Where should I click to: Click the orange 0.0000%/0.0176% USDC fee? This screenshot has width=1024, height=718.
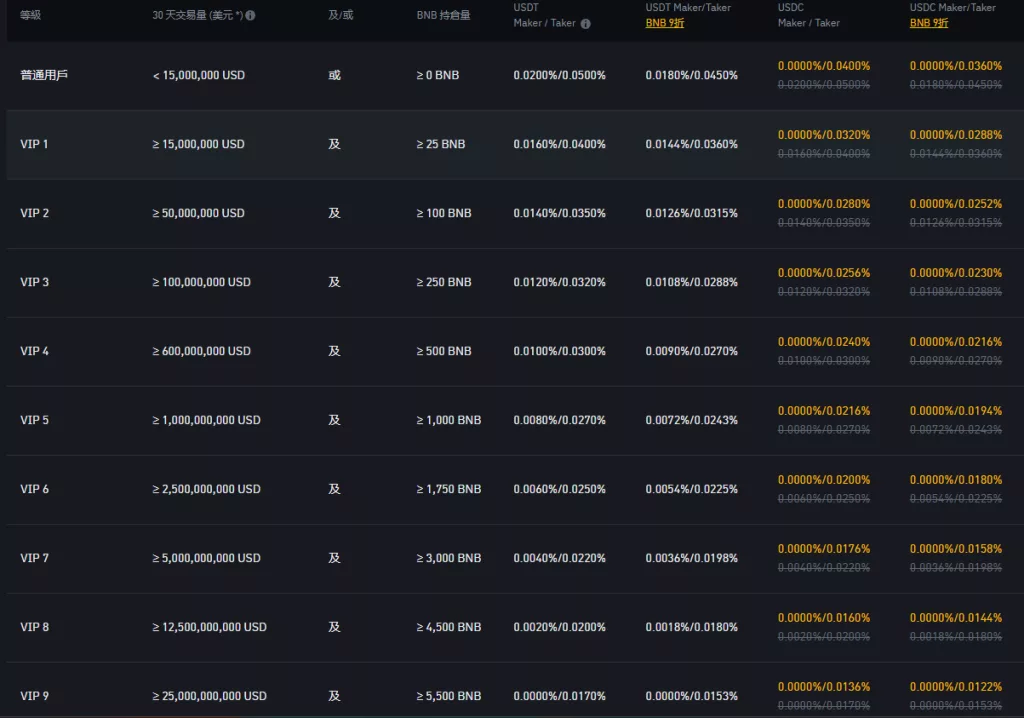[x=824, y=549]
